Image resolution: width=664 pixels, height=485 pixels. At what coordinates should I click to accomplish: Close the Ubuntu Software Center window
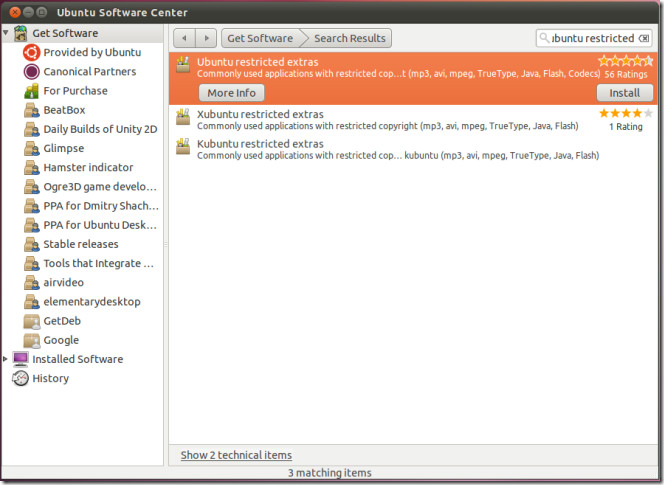[14, 12]
